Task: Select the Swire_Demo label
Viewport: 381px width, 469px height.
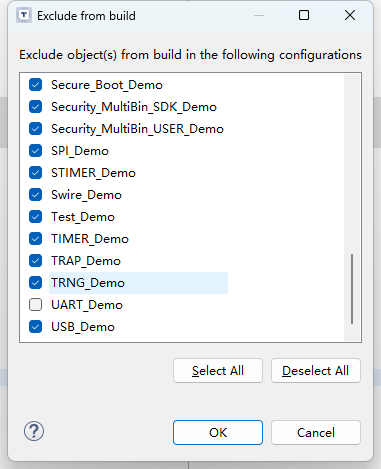Action: [86, 195]
